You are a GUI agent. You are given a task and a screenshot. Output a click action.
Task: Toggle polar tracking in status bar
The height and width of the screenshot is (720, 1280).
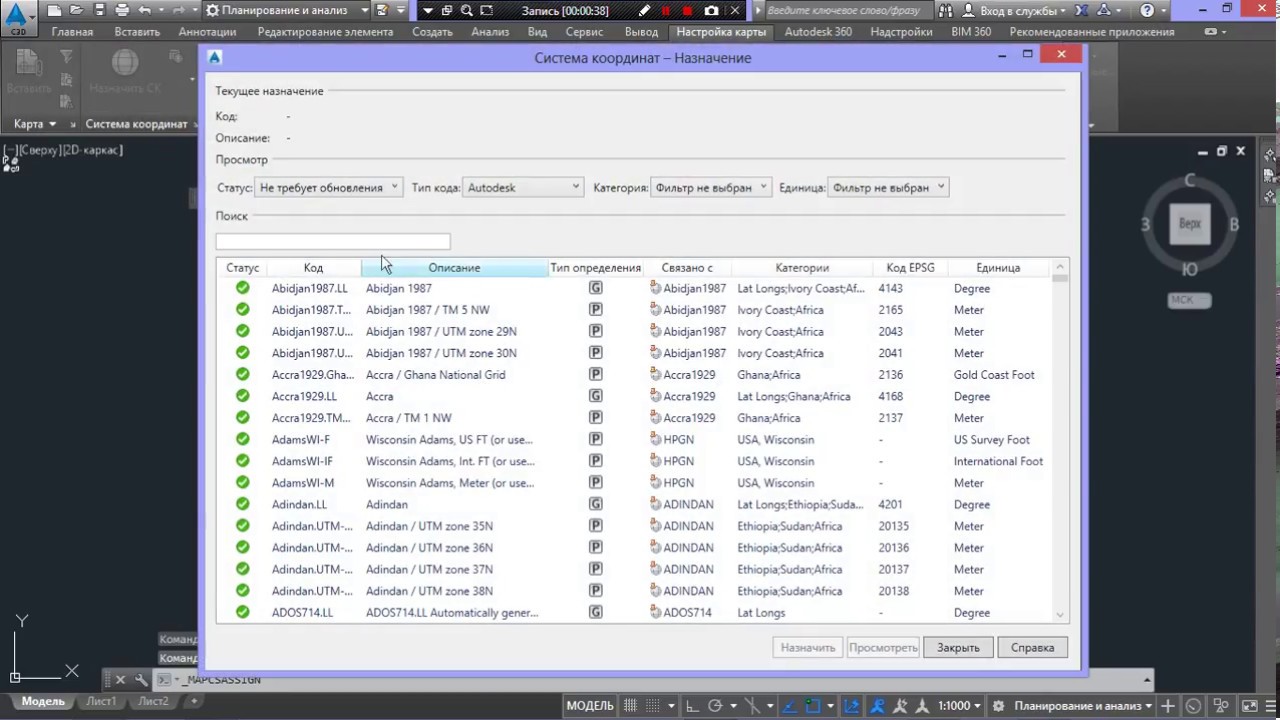pos(716,706)
